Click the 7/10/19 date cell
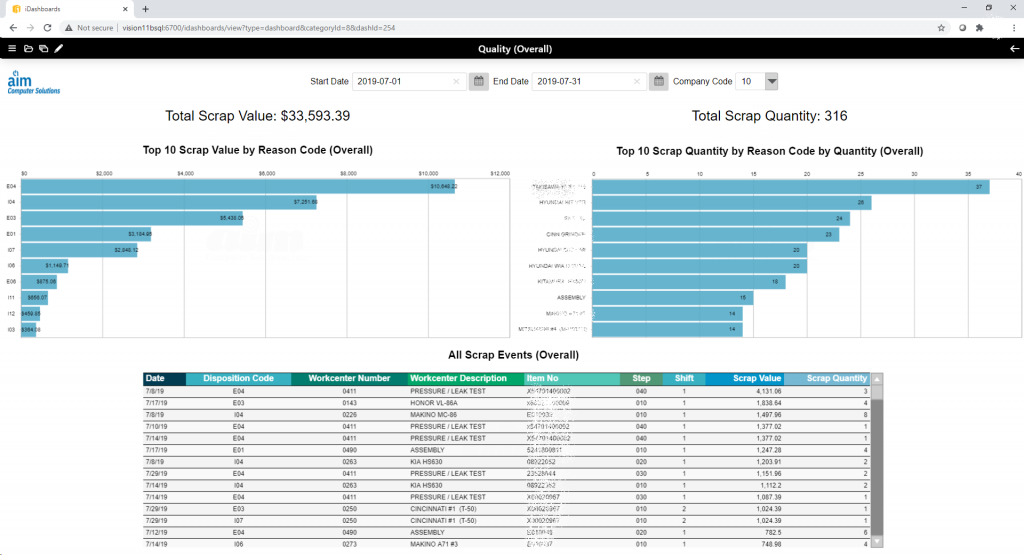 155,426
